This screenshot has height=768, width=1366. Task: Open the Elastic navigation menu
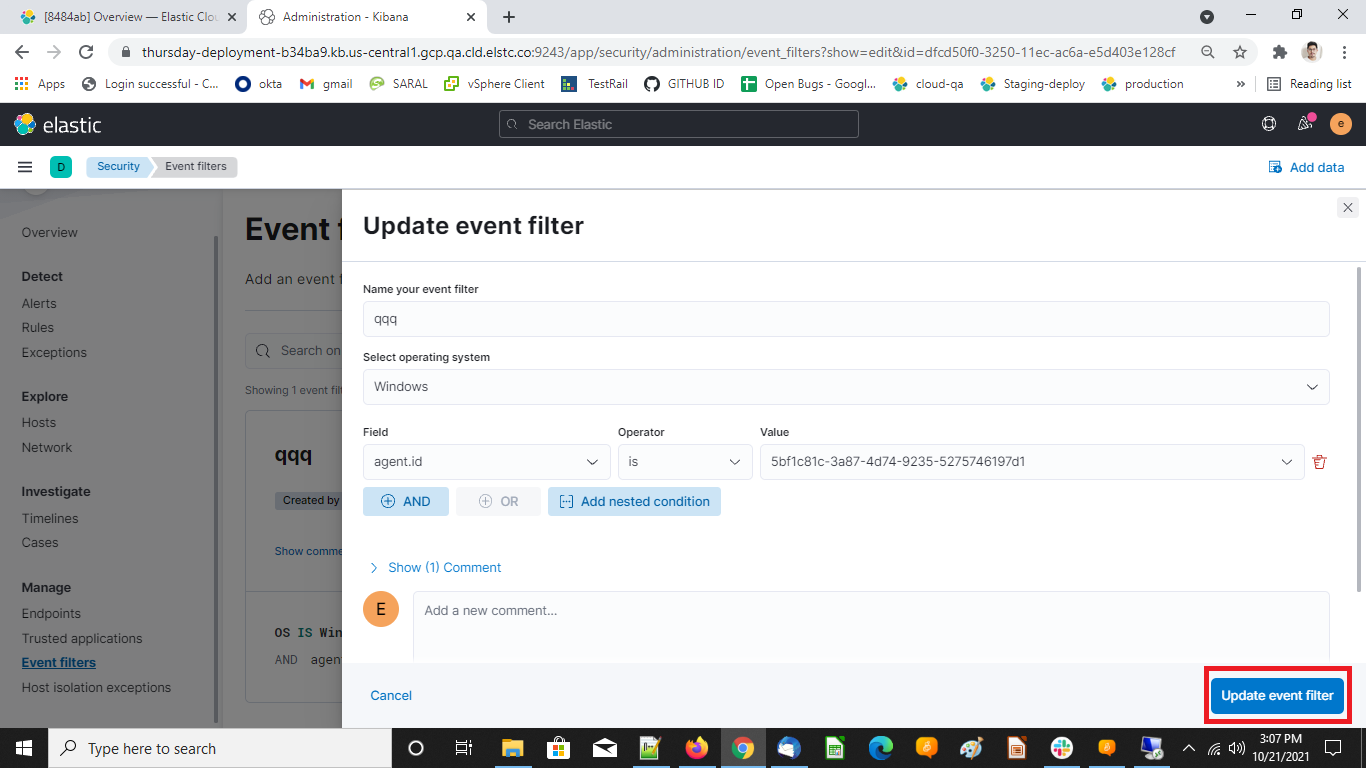pos(25,167)
